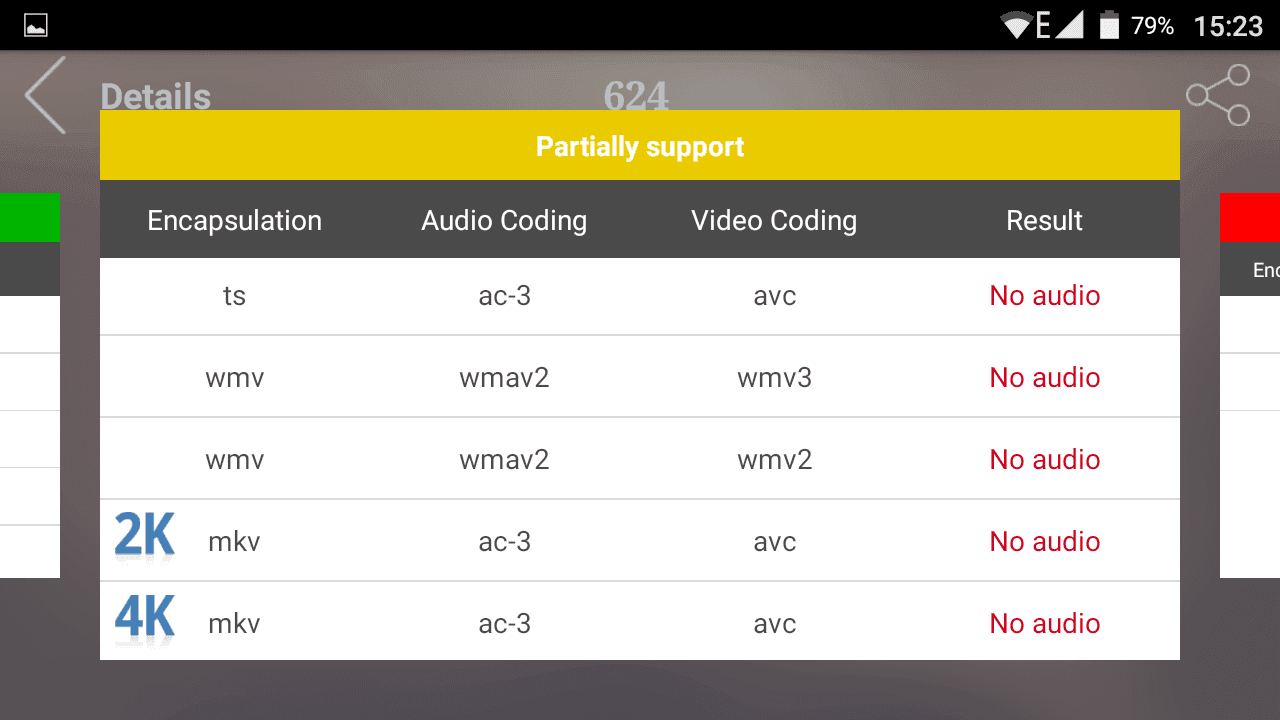Tap the Audio Coding column header
Screen dimensions: 1280x720
pos(504,221)
